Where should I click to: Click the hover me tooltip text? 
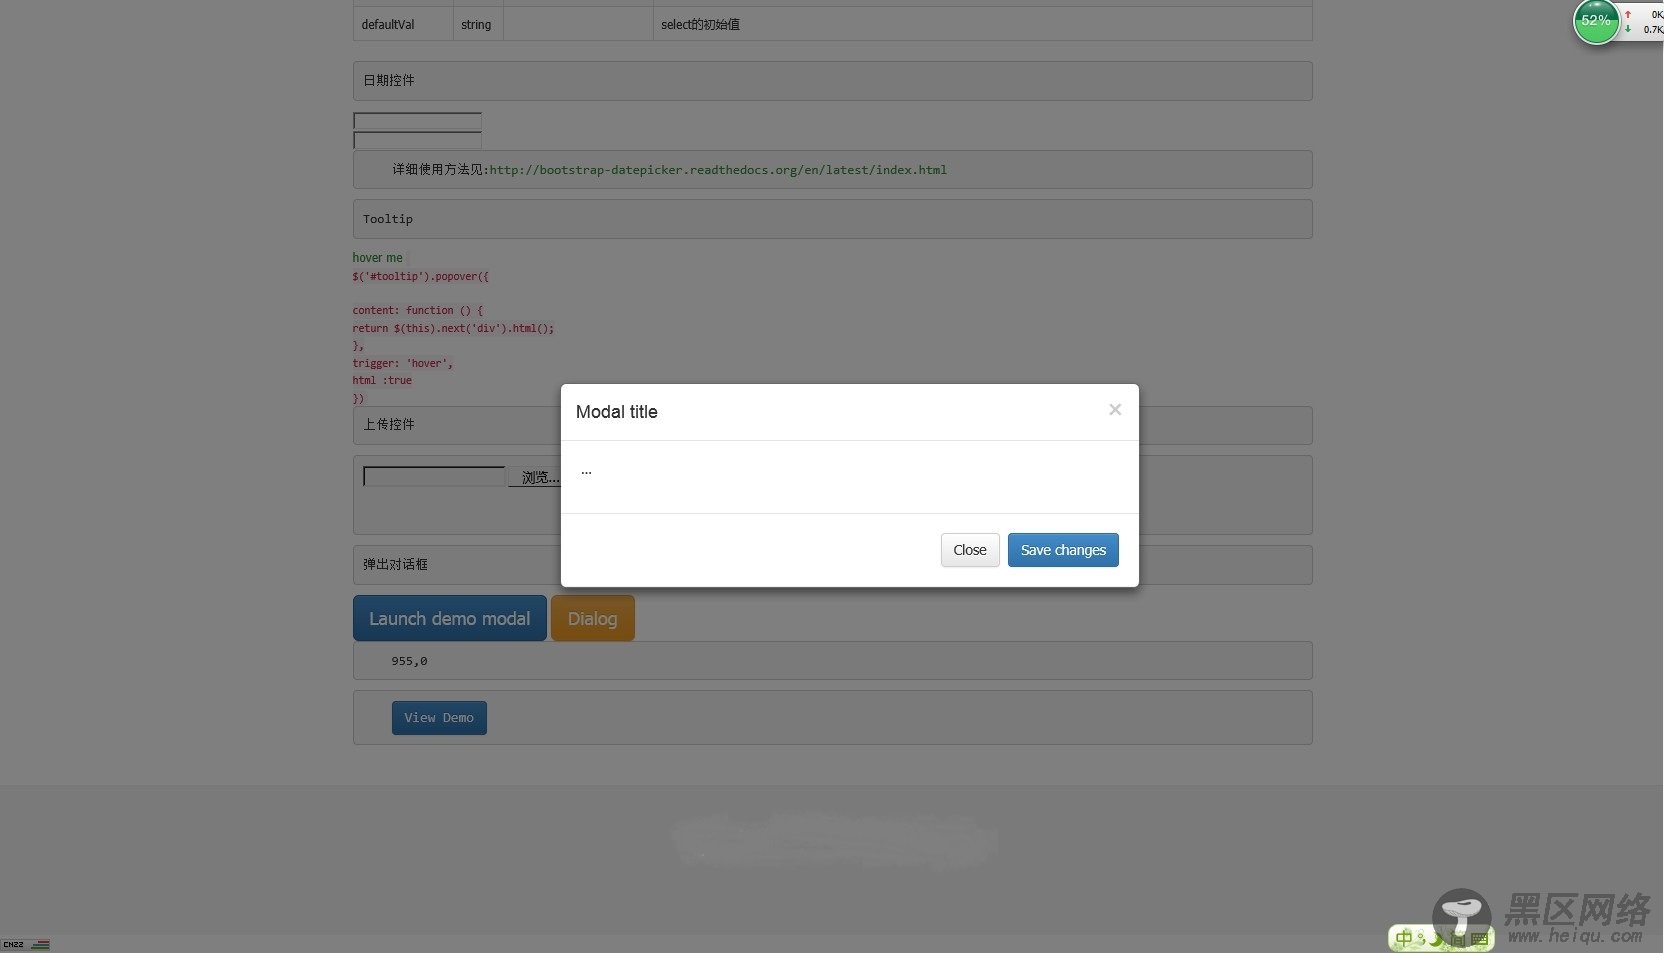[x=377, y=258]
